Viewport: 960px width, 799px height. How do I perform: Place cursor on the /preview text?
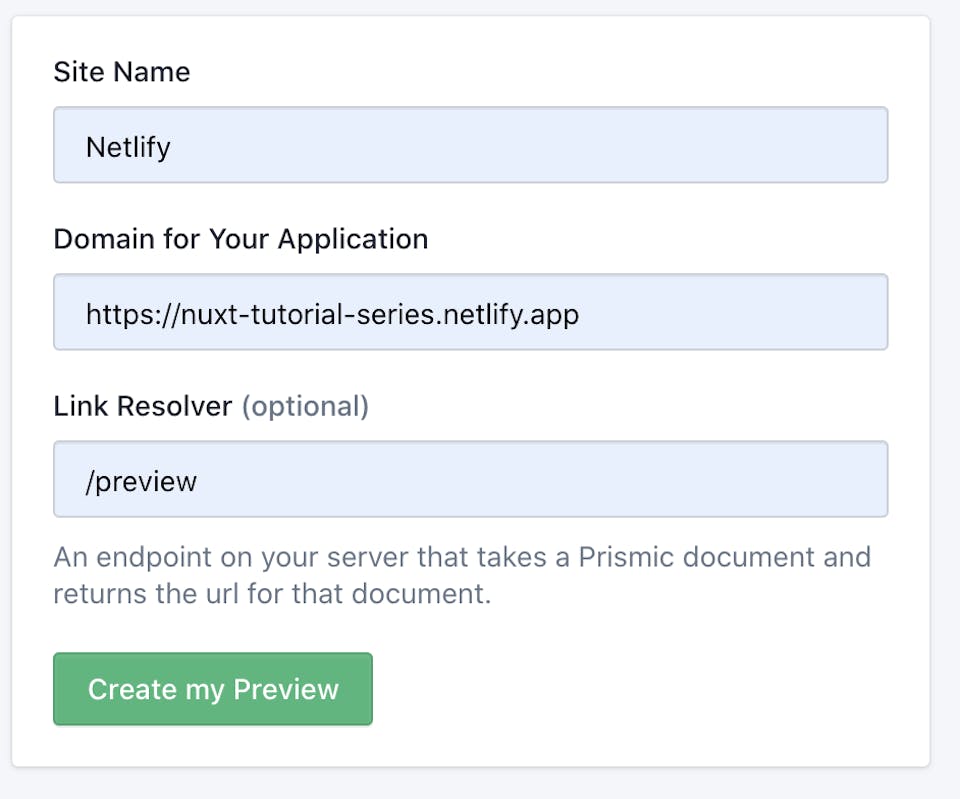click(x=141, y=482)
